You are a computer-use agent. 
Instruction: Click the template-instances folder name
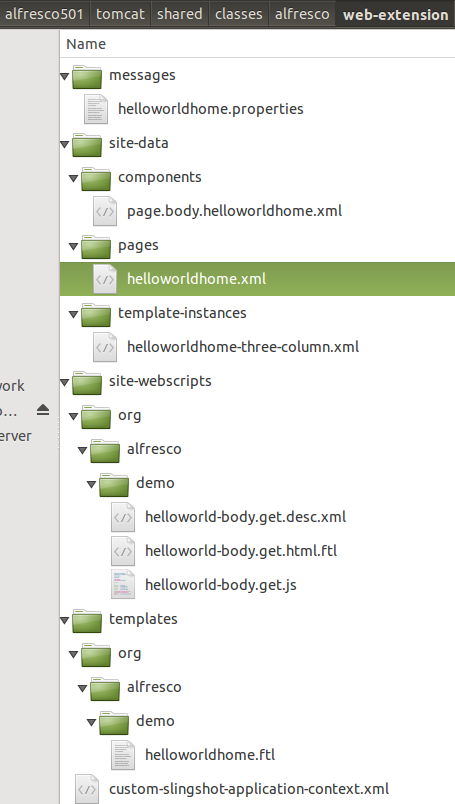click(x=182, y=313)
